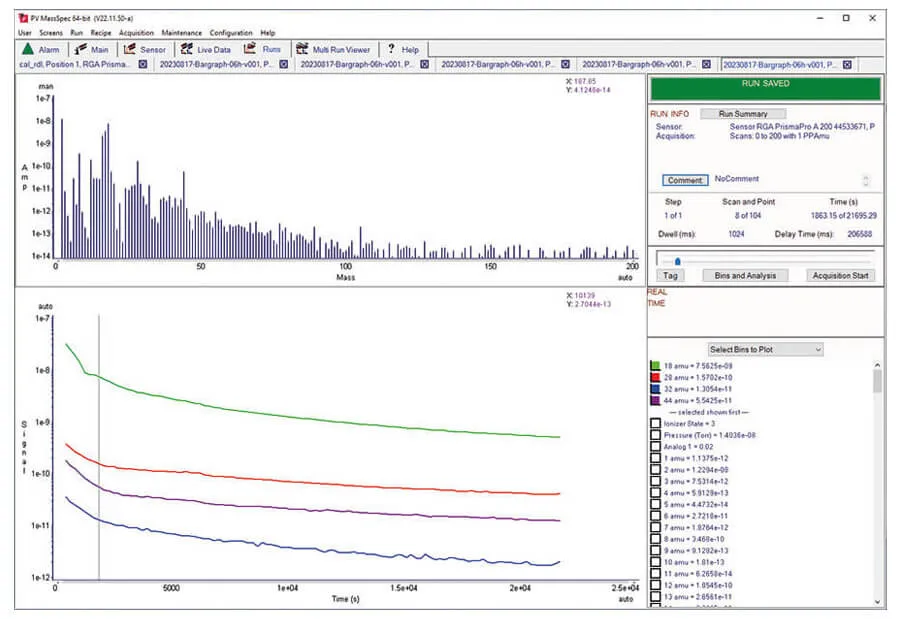Screen dimensions: 900x619
Task: Click the time cursor line in Signal chart
Action: 99,448
